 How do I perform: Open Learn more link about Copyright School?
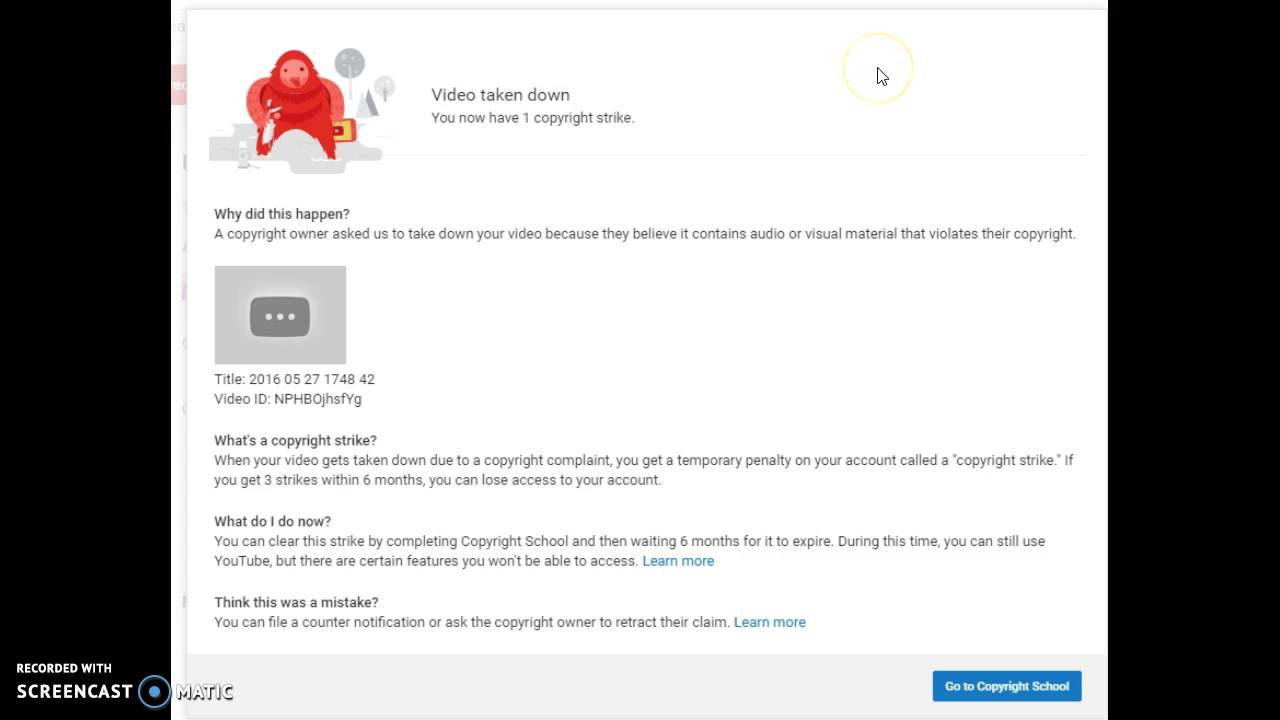(x=677, y=561)
